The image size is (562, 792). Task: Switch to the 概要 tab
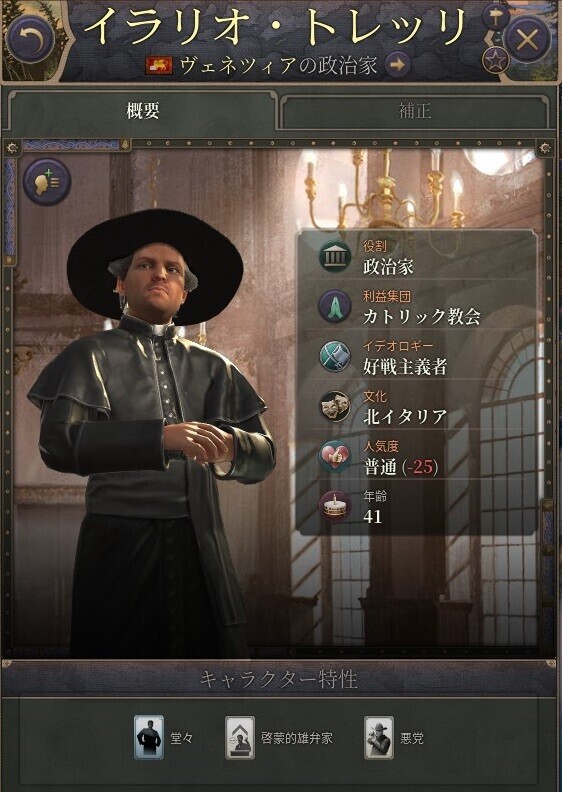[142, 110]
